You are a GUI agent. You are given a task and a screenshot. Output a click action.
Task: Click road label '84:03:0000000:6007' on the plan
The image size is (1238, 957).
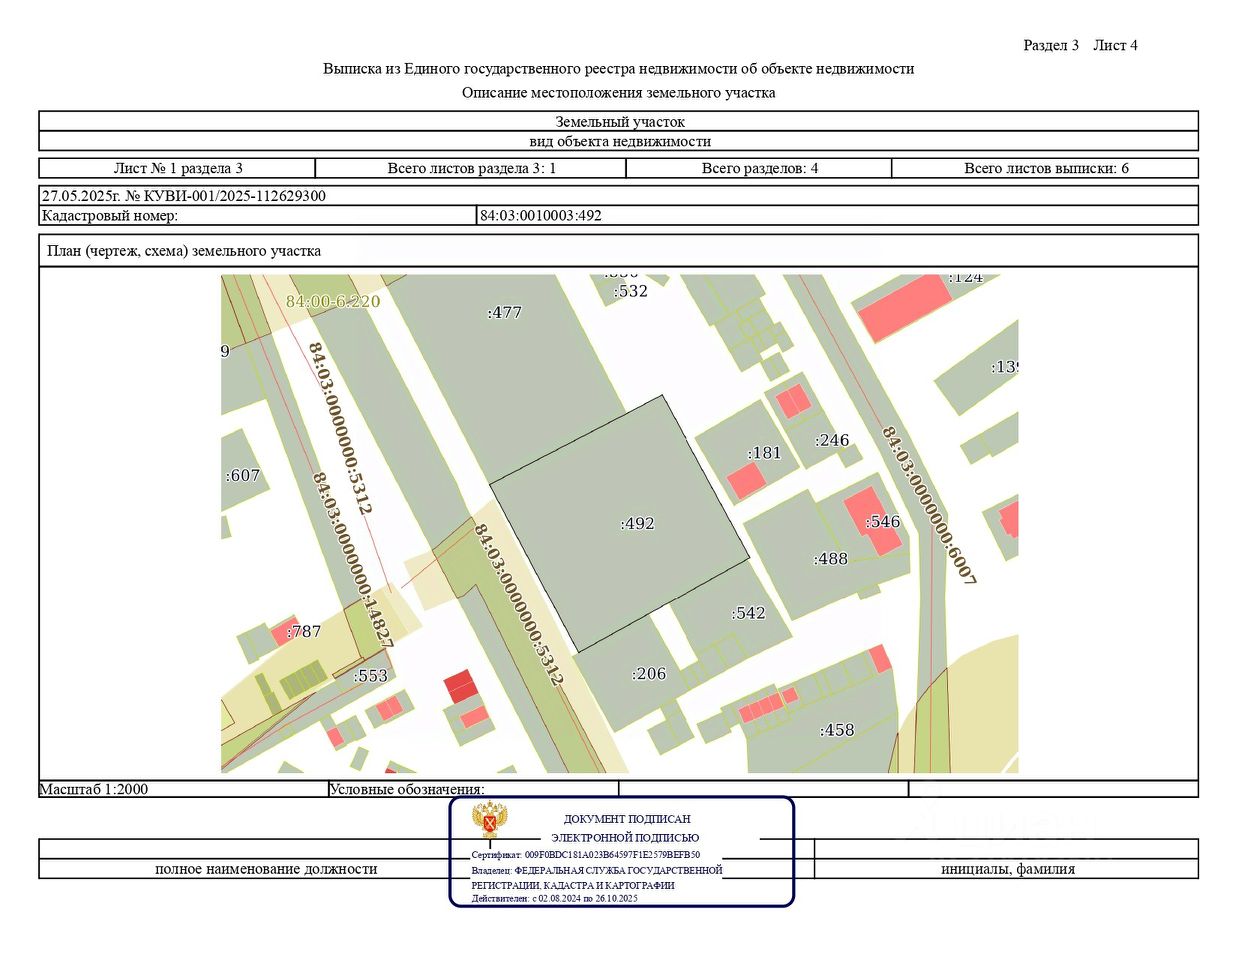[x=928, y=505]
